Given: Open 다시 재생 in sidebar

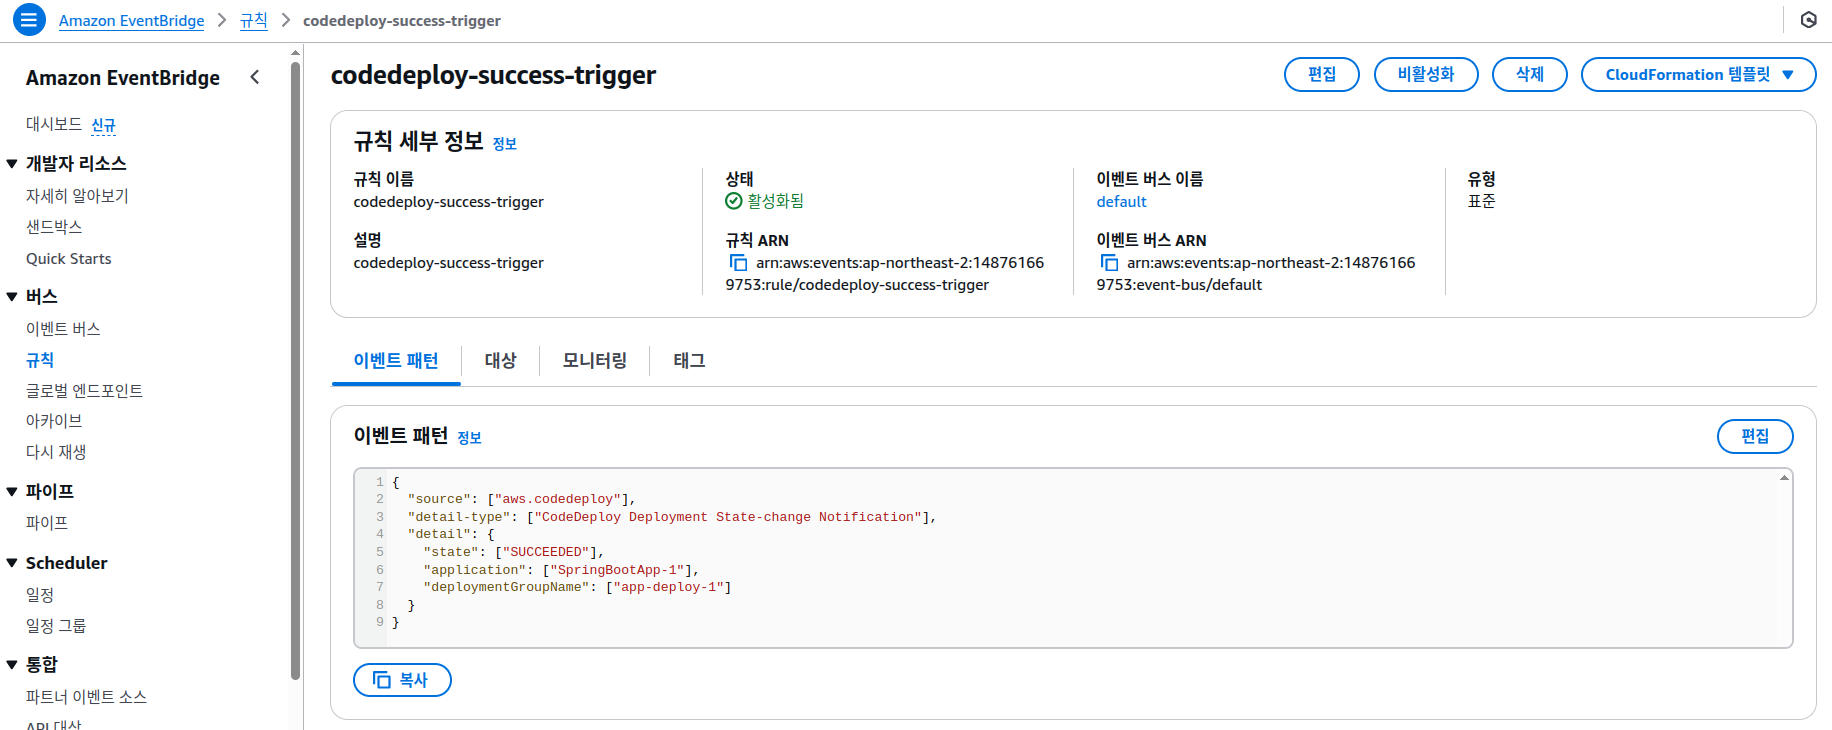Looking at the screenshot, I should pyautogui.click(x=56, y=452).
